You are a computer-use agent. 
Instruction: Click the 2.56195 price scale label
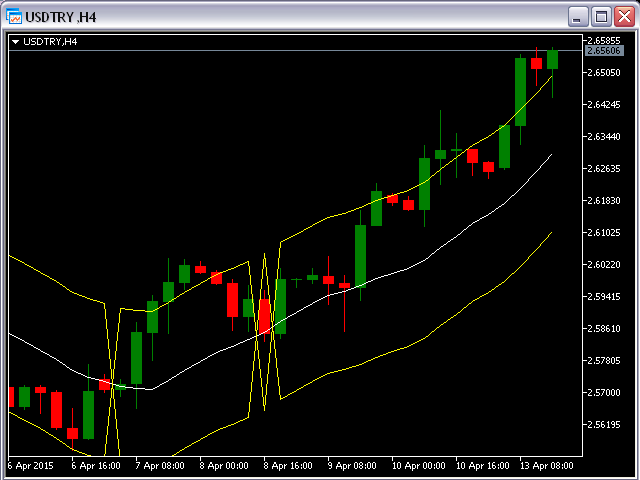coord(604,424)
